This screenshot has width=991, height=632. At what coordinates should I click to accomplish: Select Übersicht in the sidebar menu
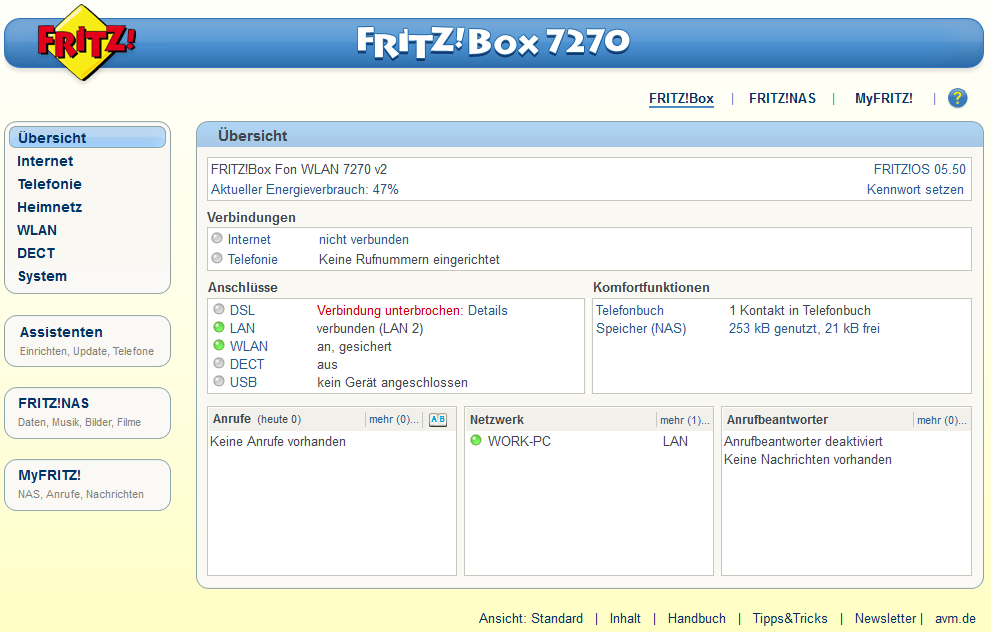tap(87, 137)
